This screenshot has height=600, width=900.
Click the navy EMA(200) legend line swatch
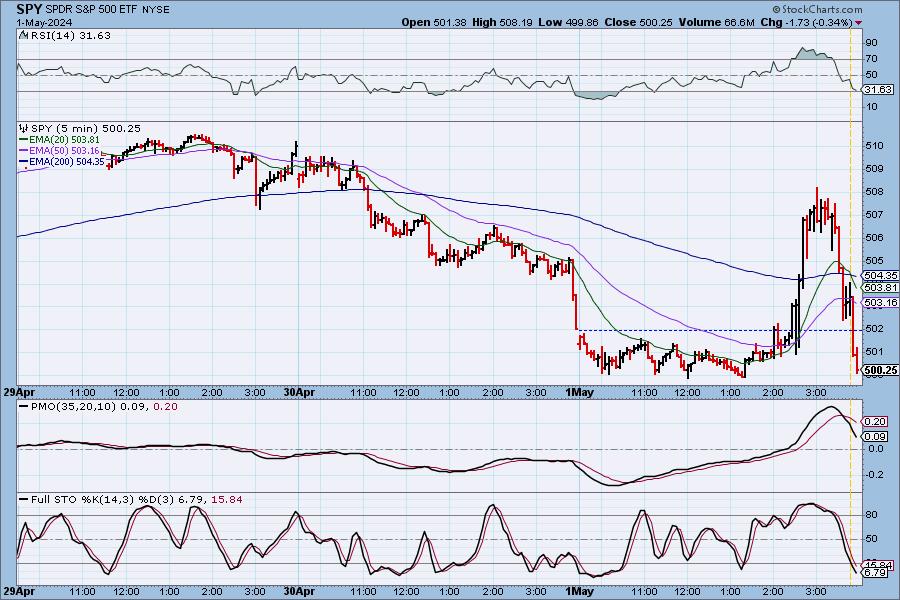[x=24, y=162]
